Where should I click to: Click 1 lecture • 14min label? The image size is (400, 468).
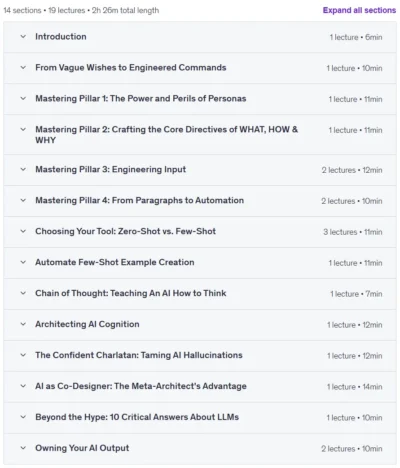pyautogui.click(x=355, y=387)
